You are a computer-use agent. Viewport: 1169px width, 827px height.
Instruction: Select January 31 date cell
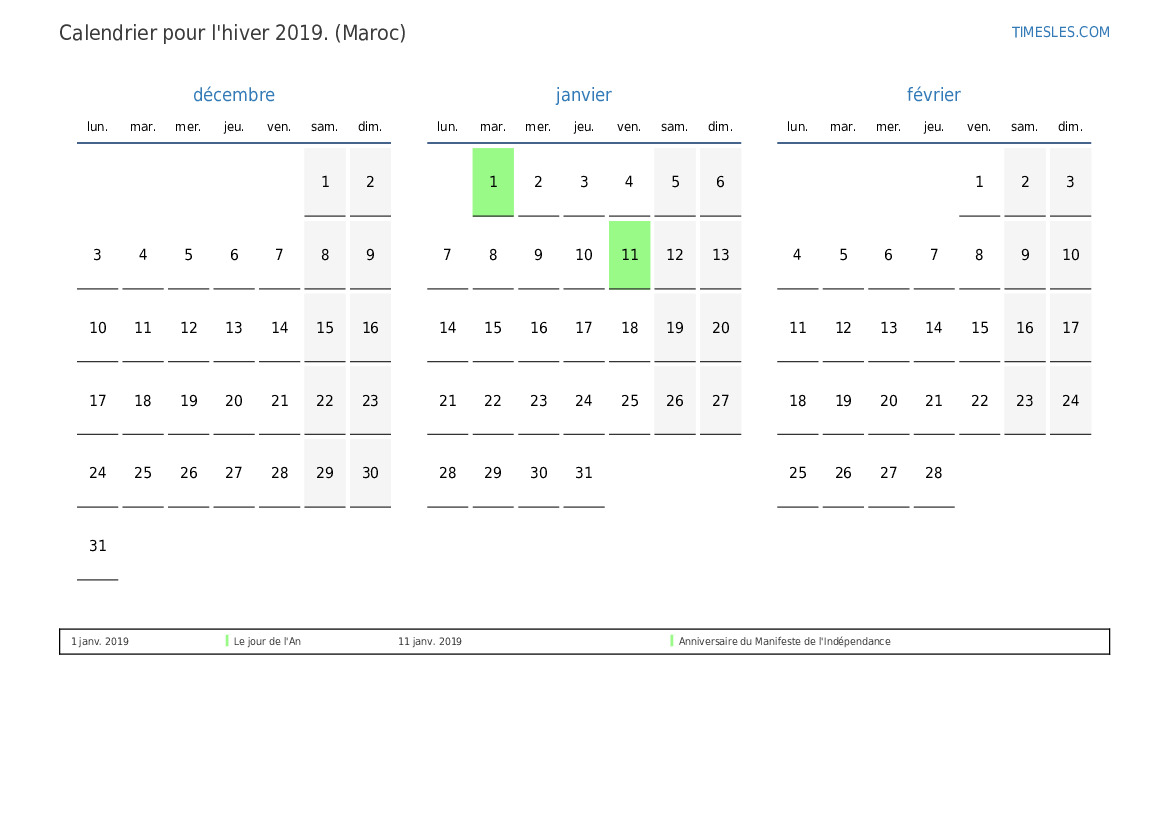click(x=584, y=473)
